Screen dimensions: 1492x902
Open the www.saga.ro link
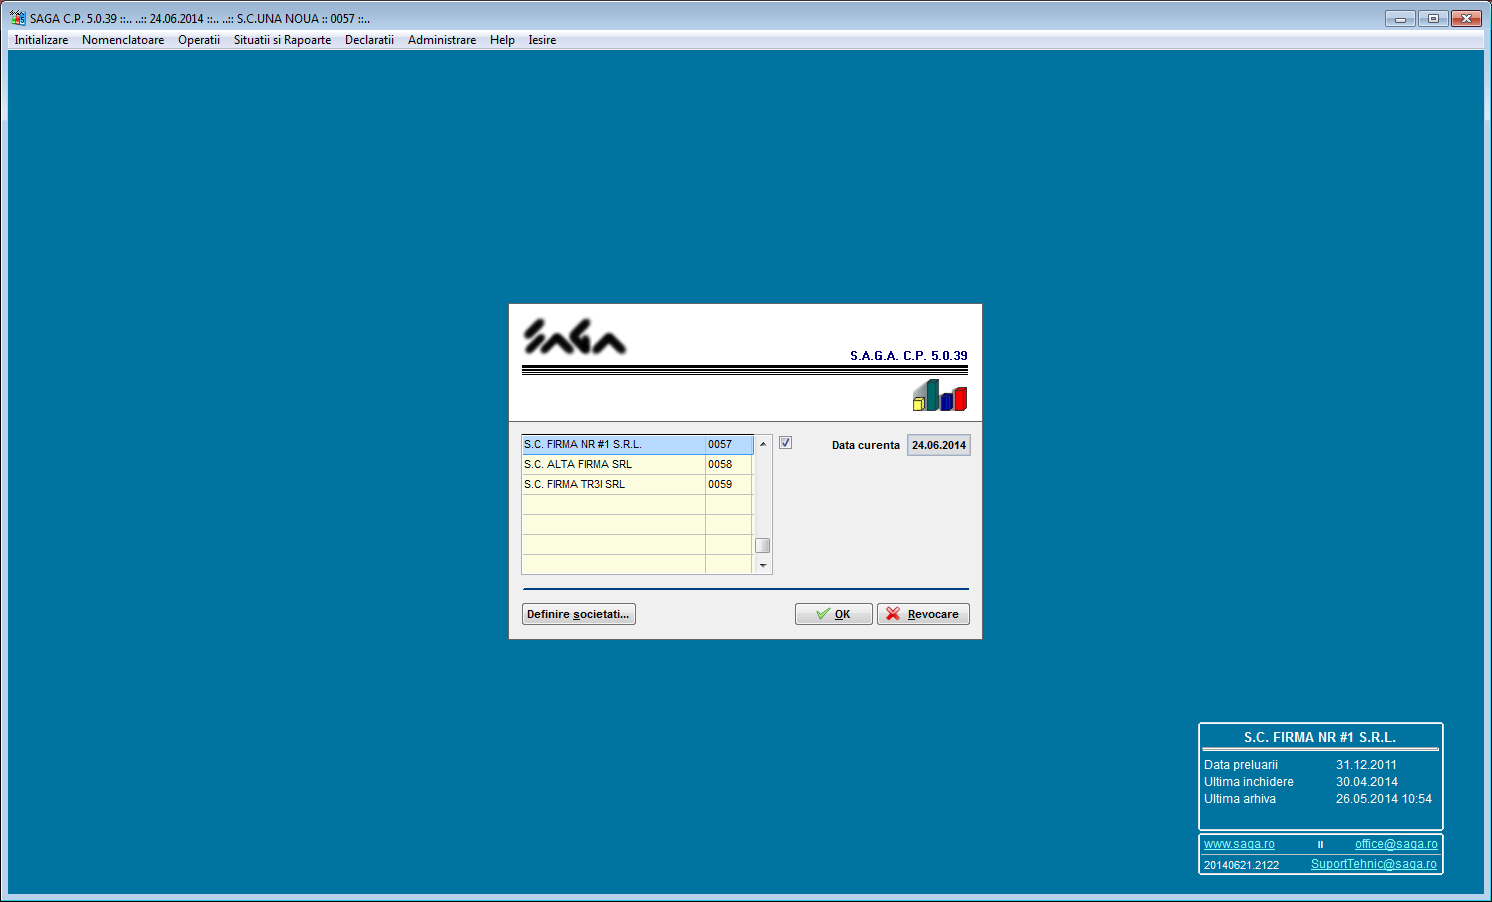pyautogui.click(x=1239, y=844)
